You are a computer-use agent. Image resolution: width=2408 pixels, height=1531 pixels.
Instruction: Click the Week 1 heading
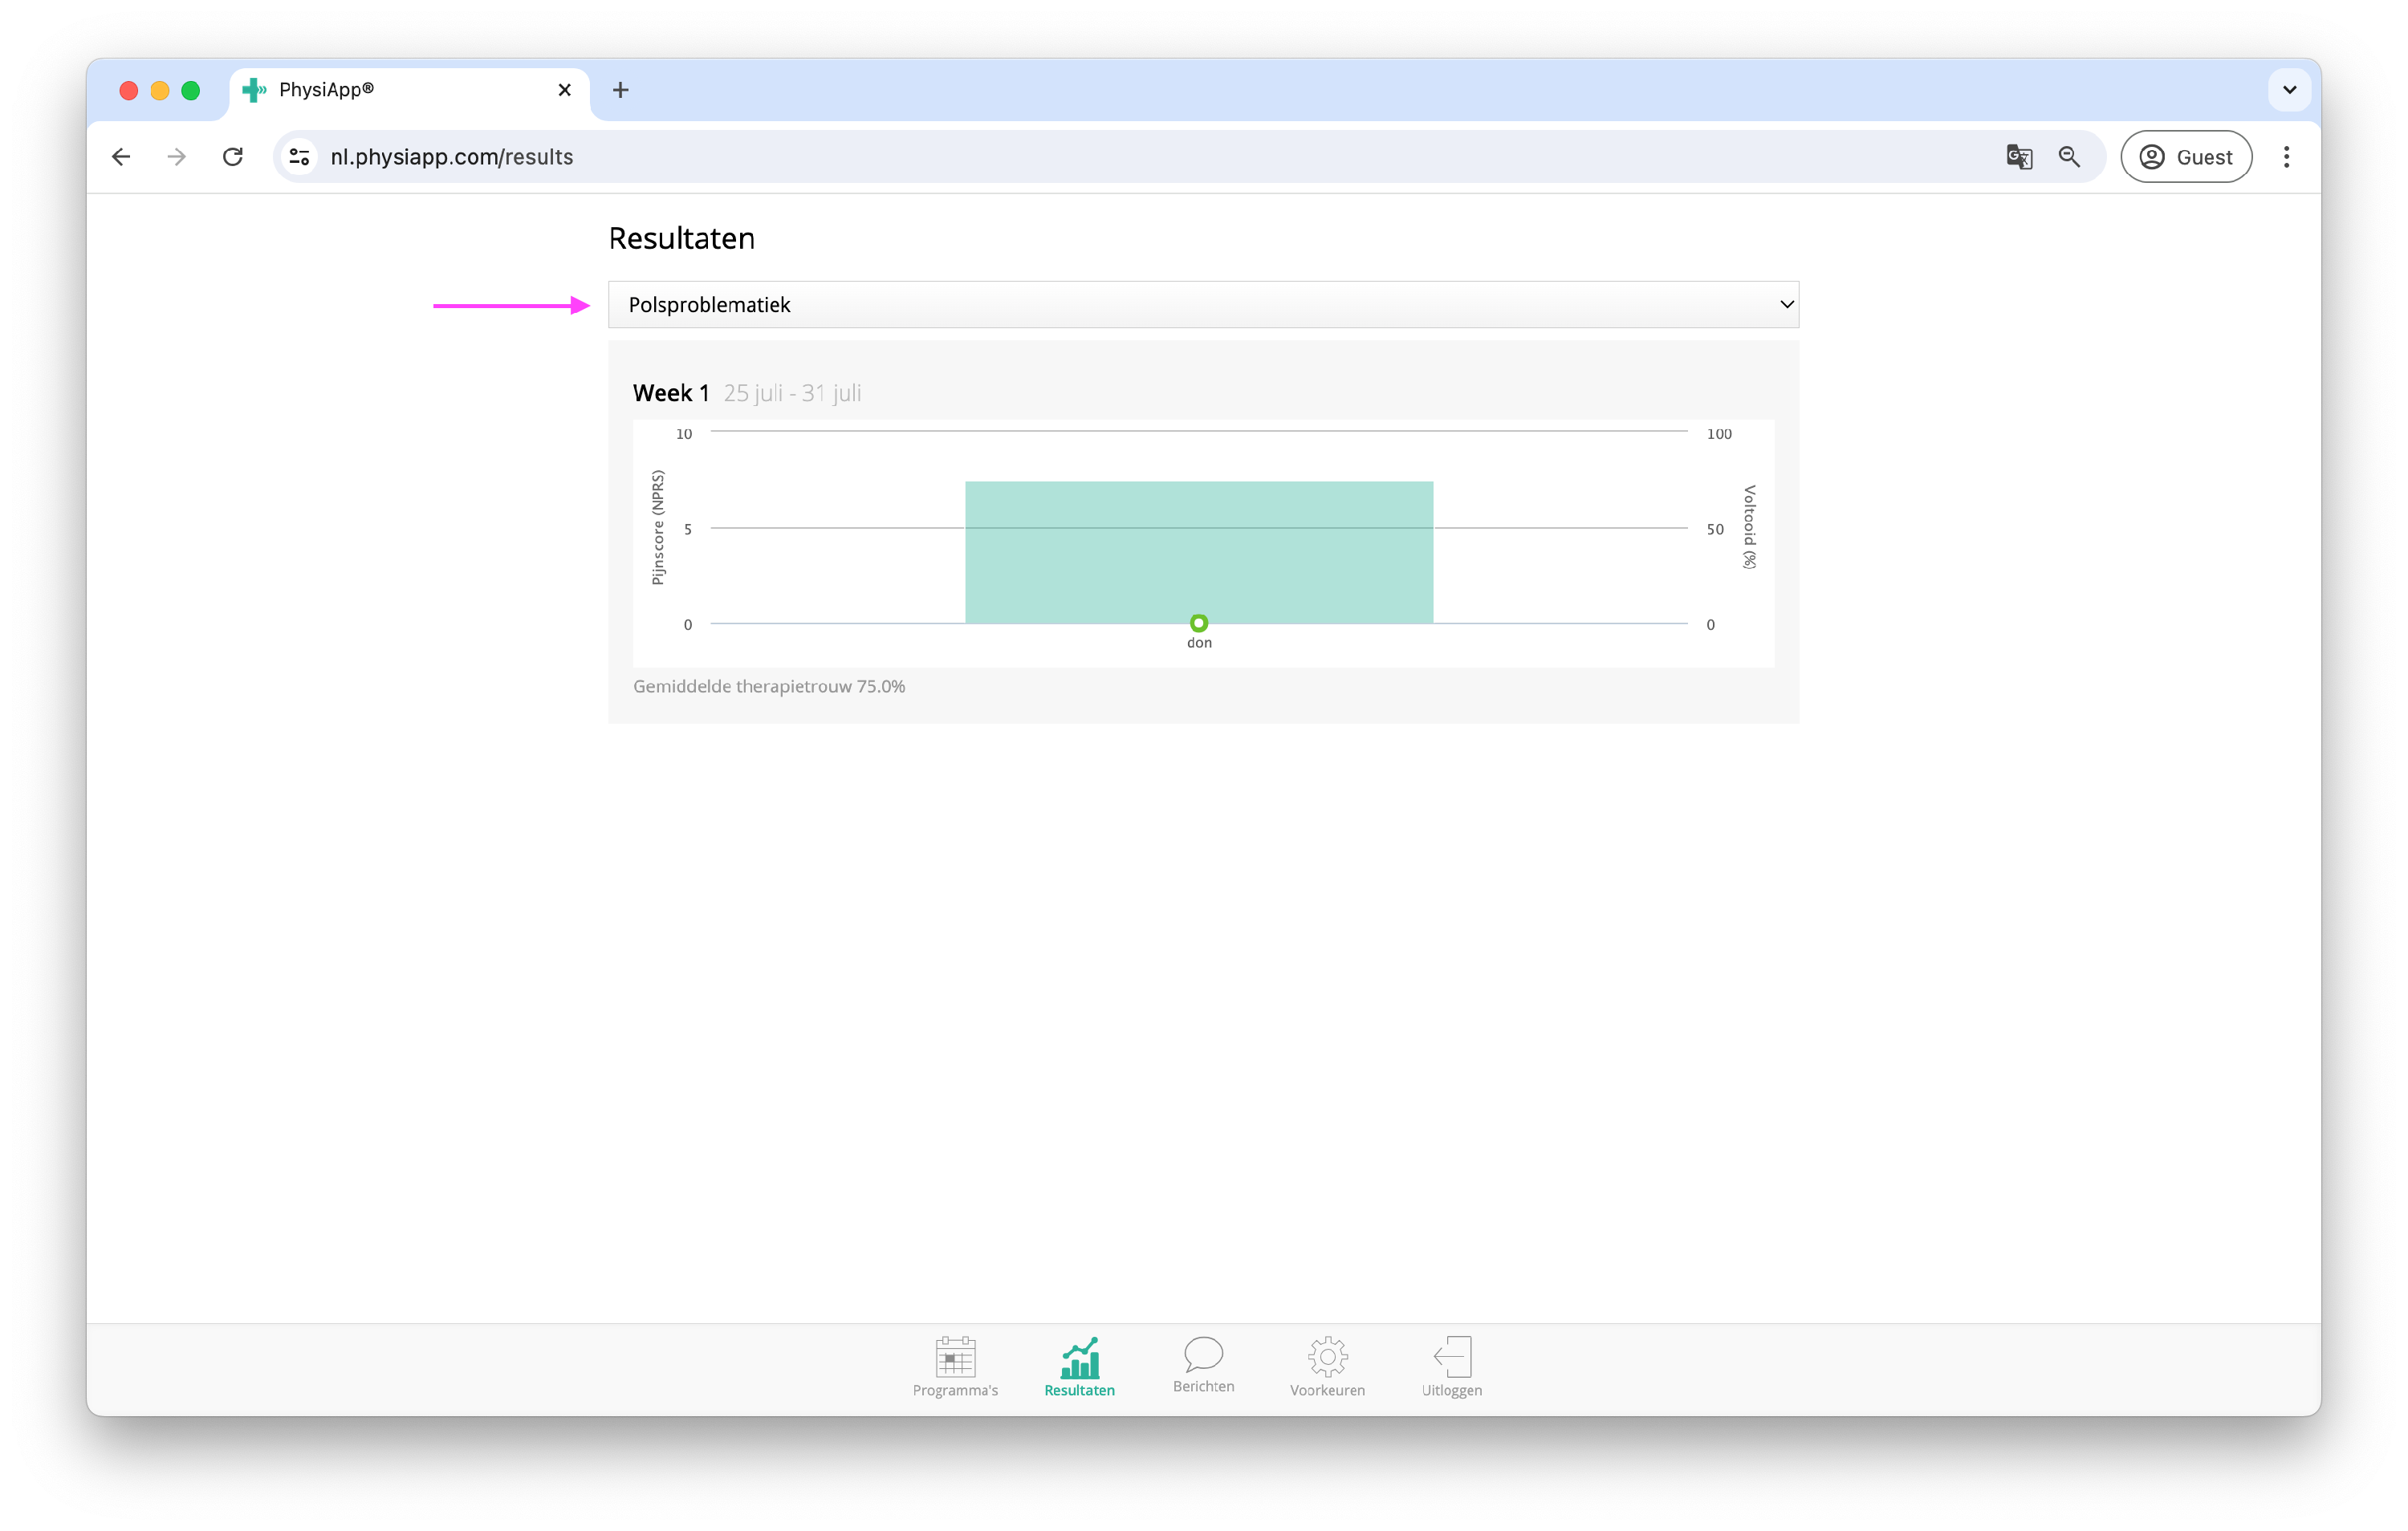671,393
